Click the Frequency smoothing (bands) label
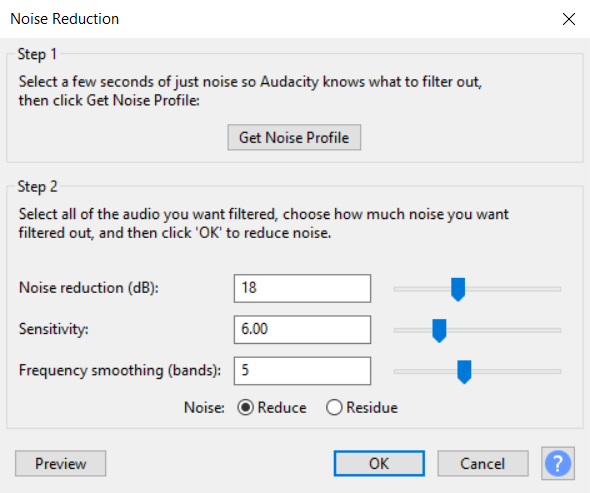The width and height of the screenshot is (590, 493). pos(120,371)
